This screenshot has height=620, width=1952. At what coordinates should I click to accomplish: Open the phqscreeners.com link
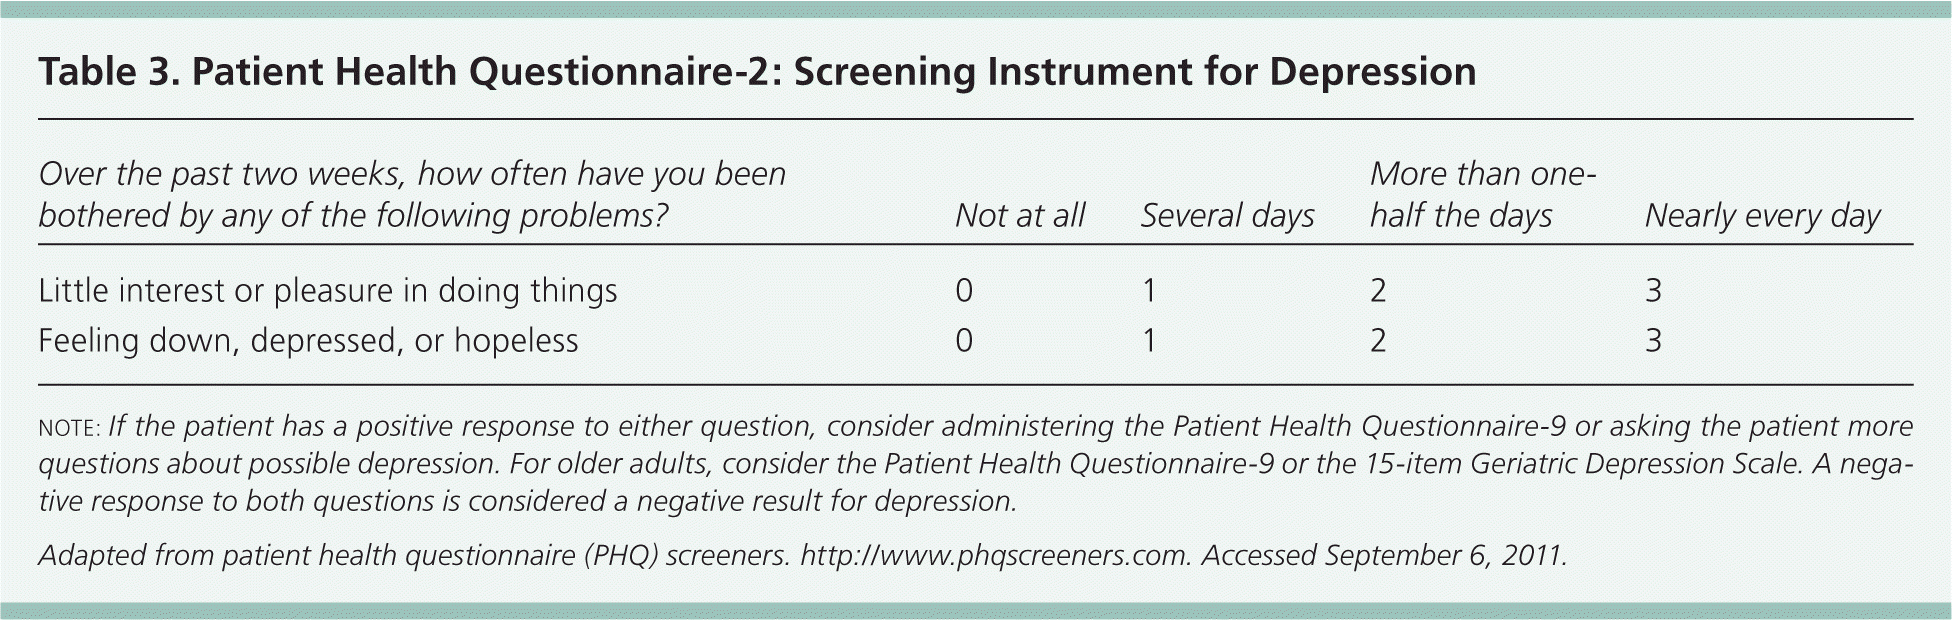pyautogui.click(x=995, y=555)
